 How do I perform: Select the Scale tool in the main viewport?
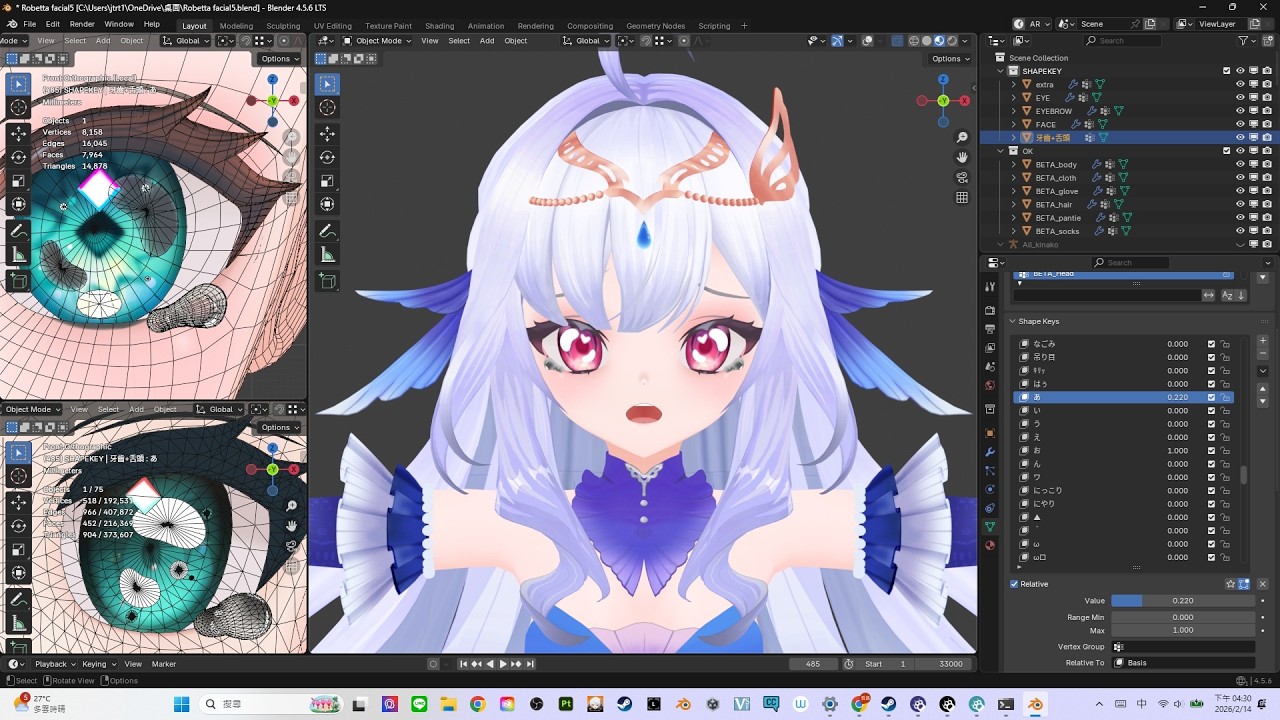(328, 181)
